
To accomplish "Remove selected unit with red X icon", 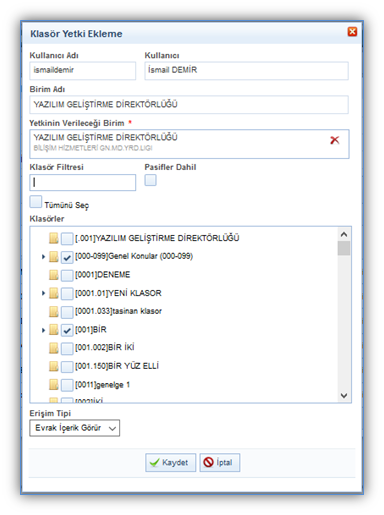I will click(x=334, y=140).
